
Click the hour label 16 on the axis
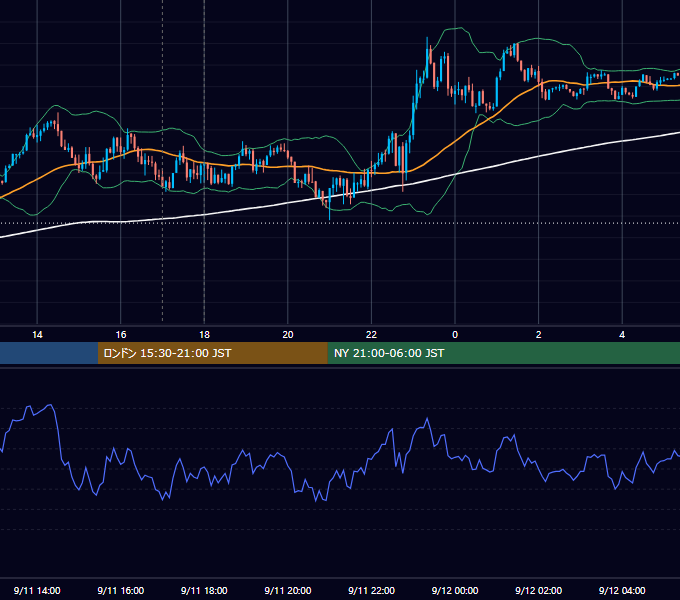pyautogui.click(x=121, y=335)
